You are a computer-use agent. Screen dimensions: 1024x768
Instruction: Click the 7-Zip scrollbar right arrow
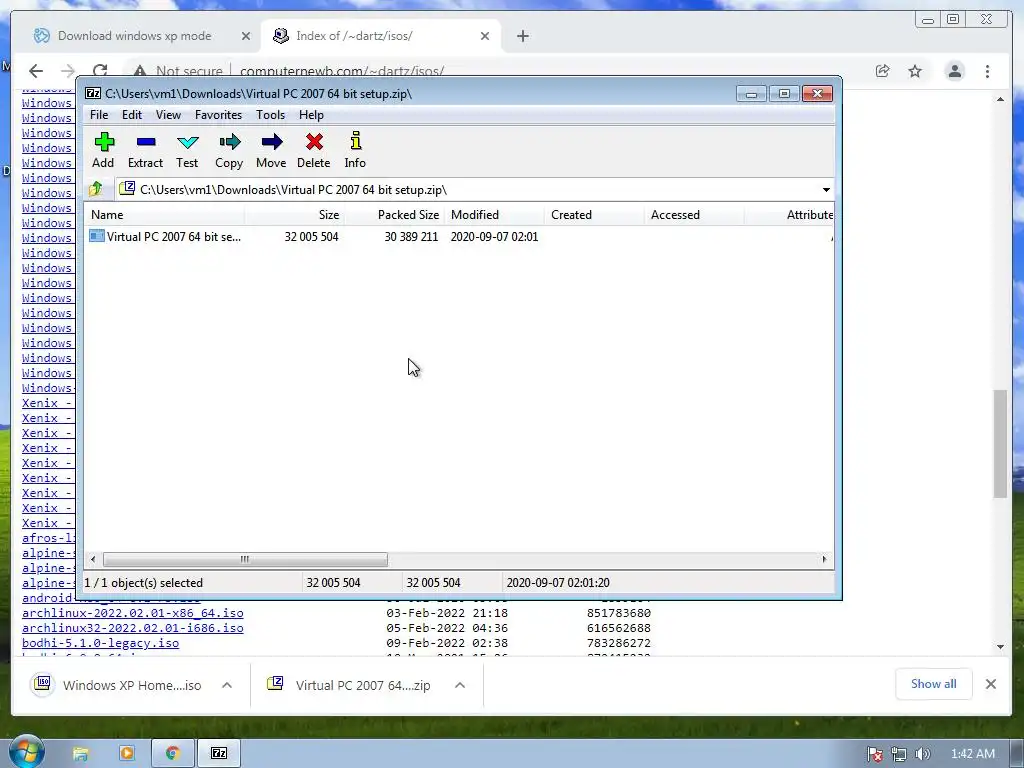pos(824,560)
